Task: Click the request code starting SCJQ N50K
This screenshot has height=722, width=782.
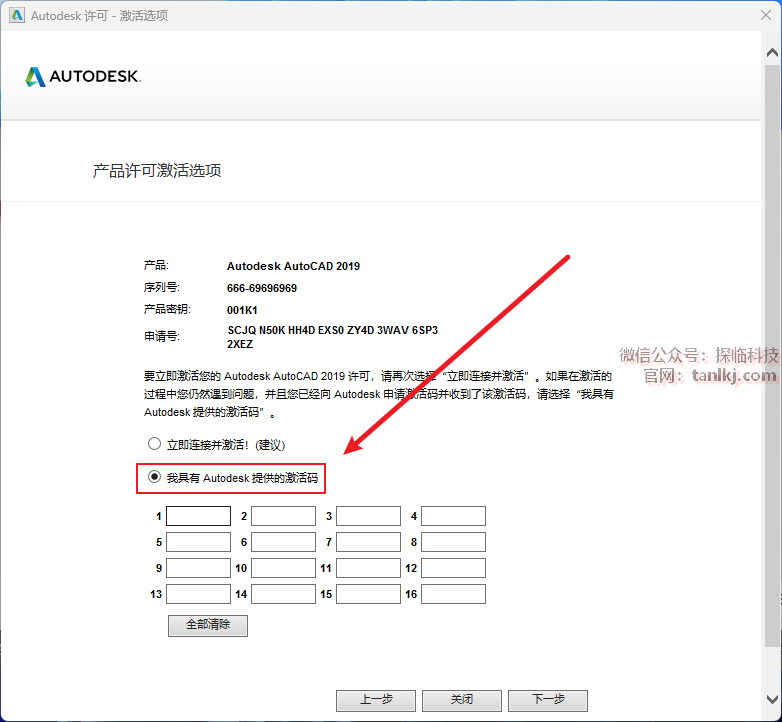Action: [x=333, y=330]
